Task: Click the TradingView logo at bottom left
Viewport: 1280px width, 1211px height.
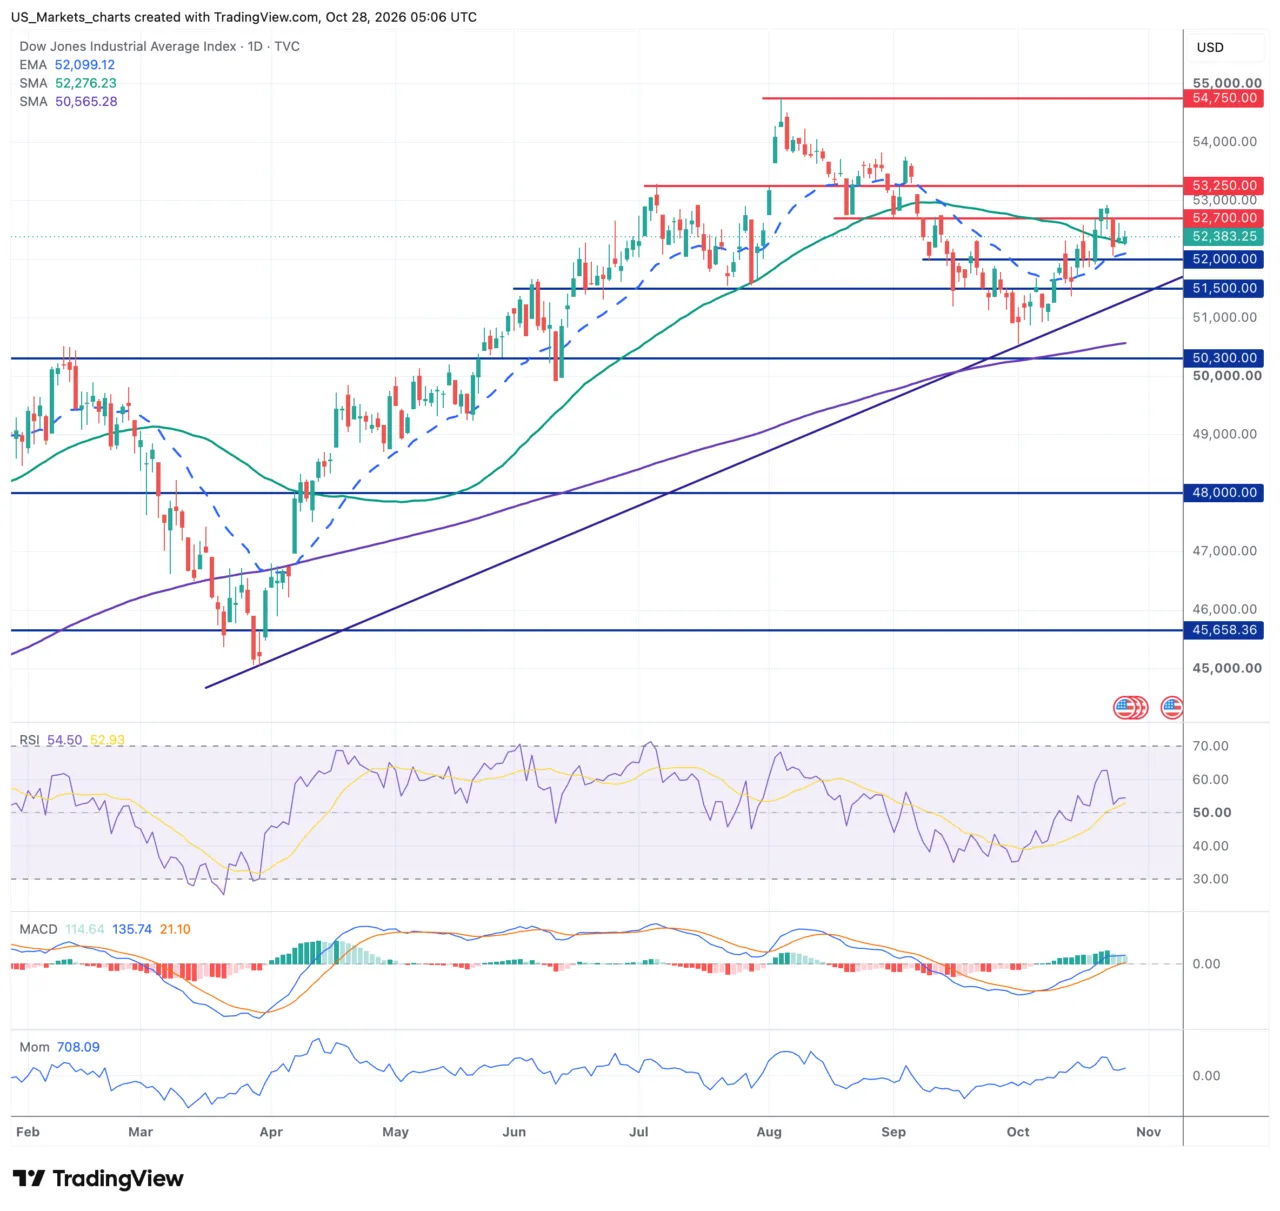Action: tap(98, 1179)
